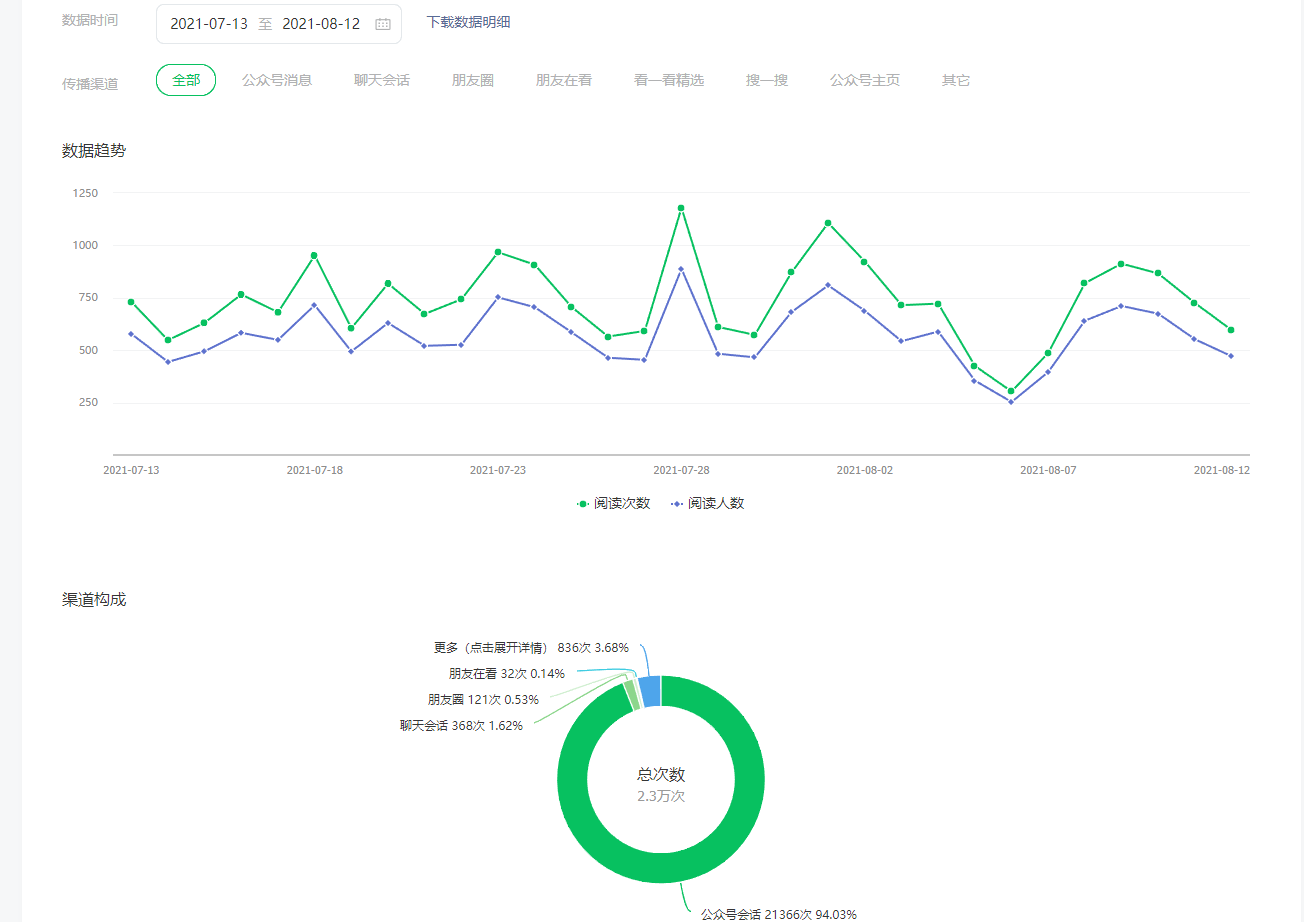Click 下载数据明细 download link
Viewport: 1304px width, 922px height.
[x=468, y=22]
